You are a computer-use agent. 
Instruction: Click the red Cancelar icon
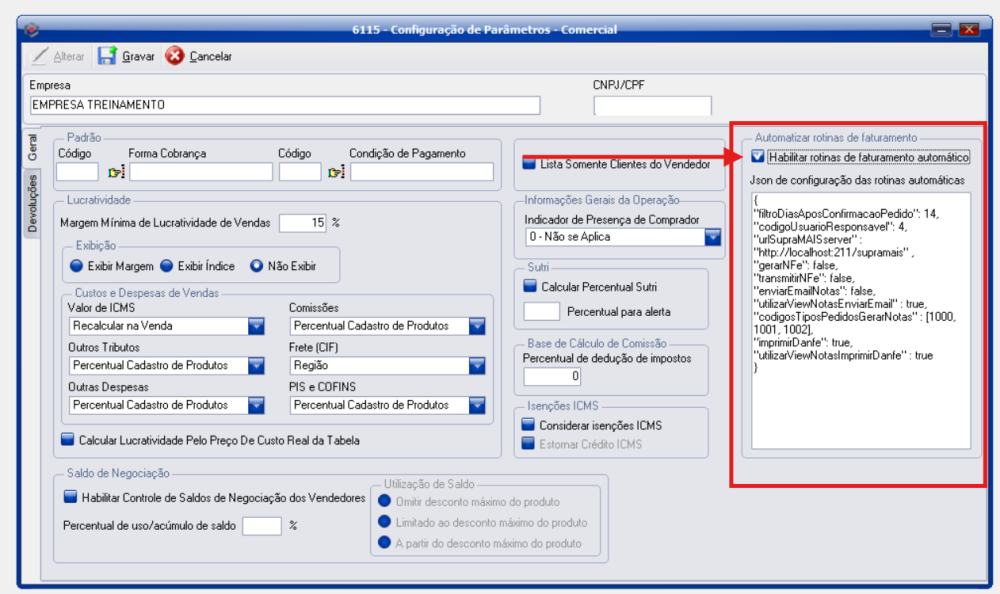coord(175,56)
